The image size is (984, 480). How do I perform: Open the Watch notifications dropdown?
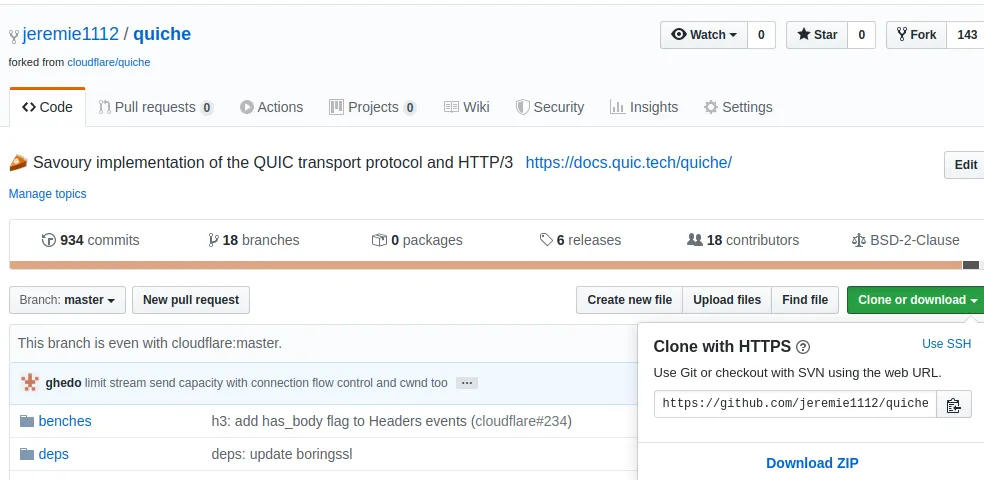coord(704,35)
